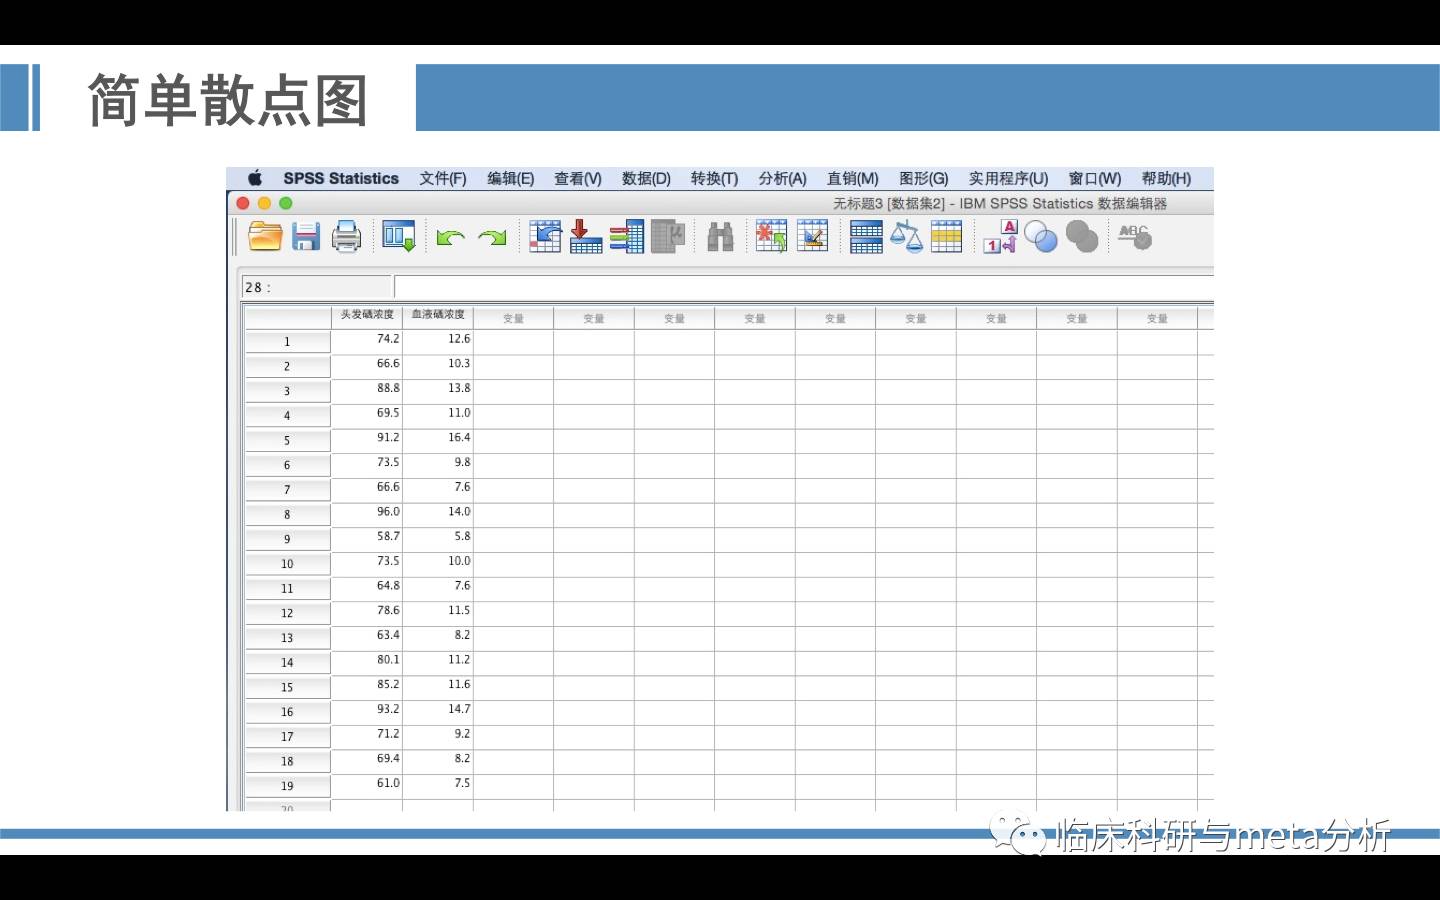
Task: Open the Variables info toolbar icon
Action: [x=627, y=236]
